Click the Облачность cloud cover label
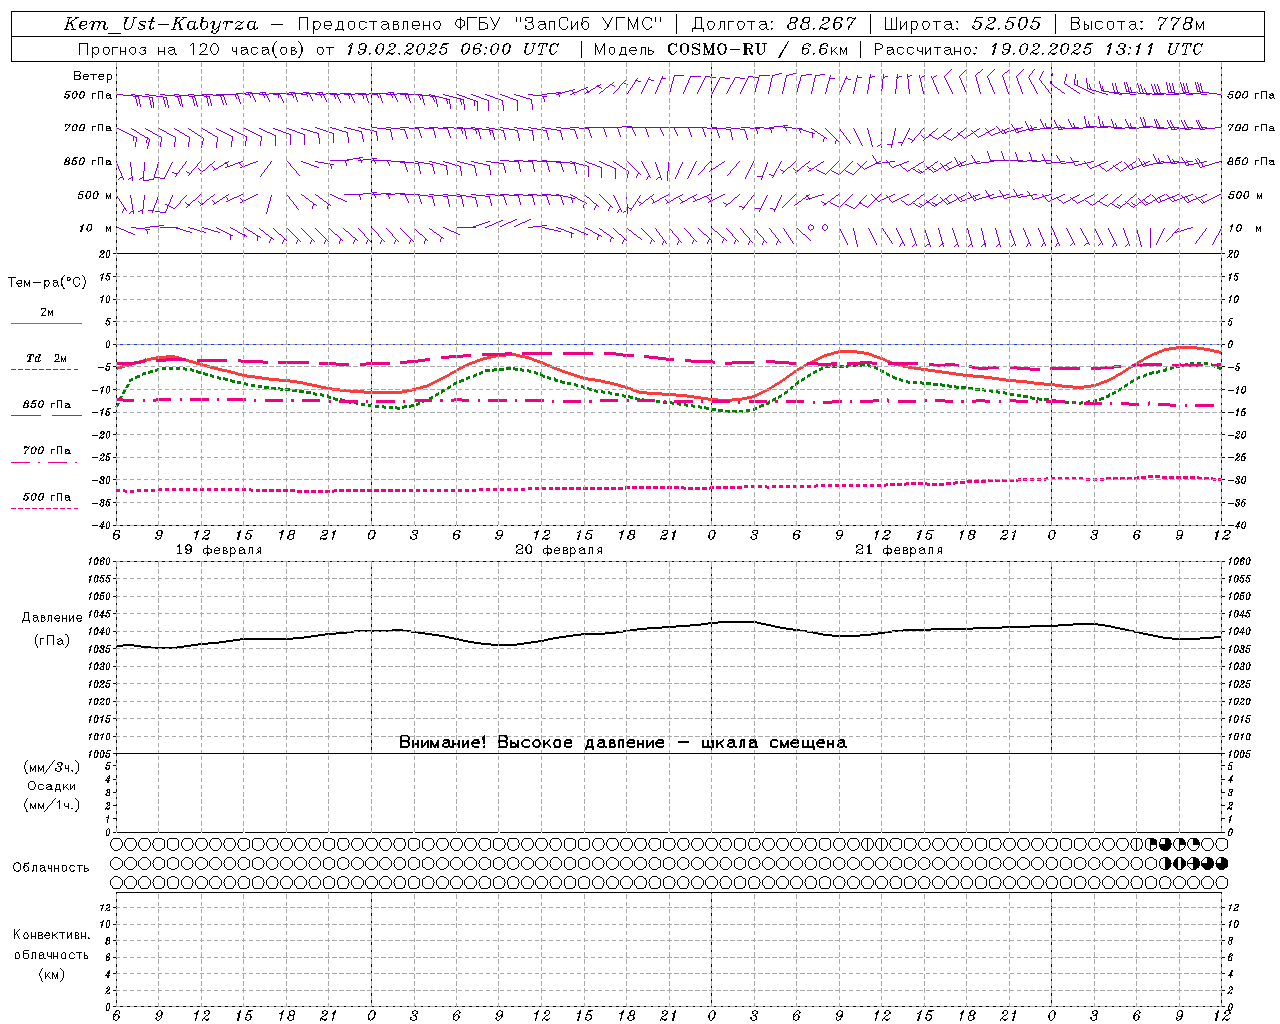This screenshot has width=1280, height=1024. (51, 868)
